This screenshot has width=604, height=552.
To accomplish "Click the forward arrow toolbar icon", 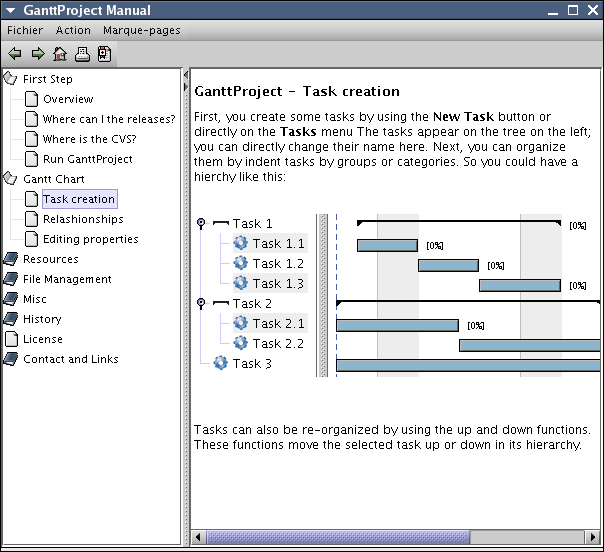I will coord(37,54).
